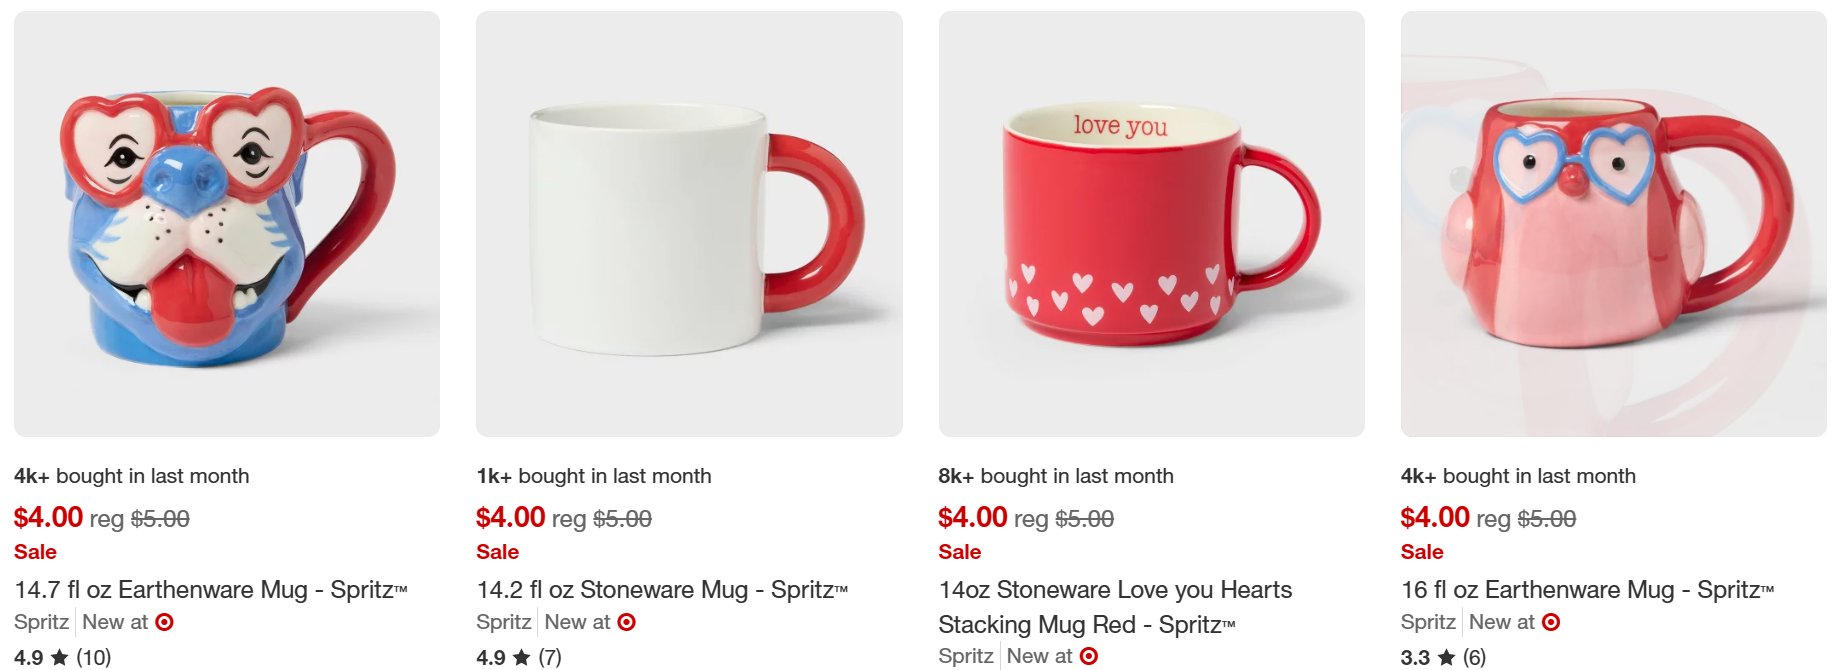Open the (10) reviews count for dog mug
1843x670 pixels.
pyautogui.click(x=94, y=657)
